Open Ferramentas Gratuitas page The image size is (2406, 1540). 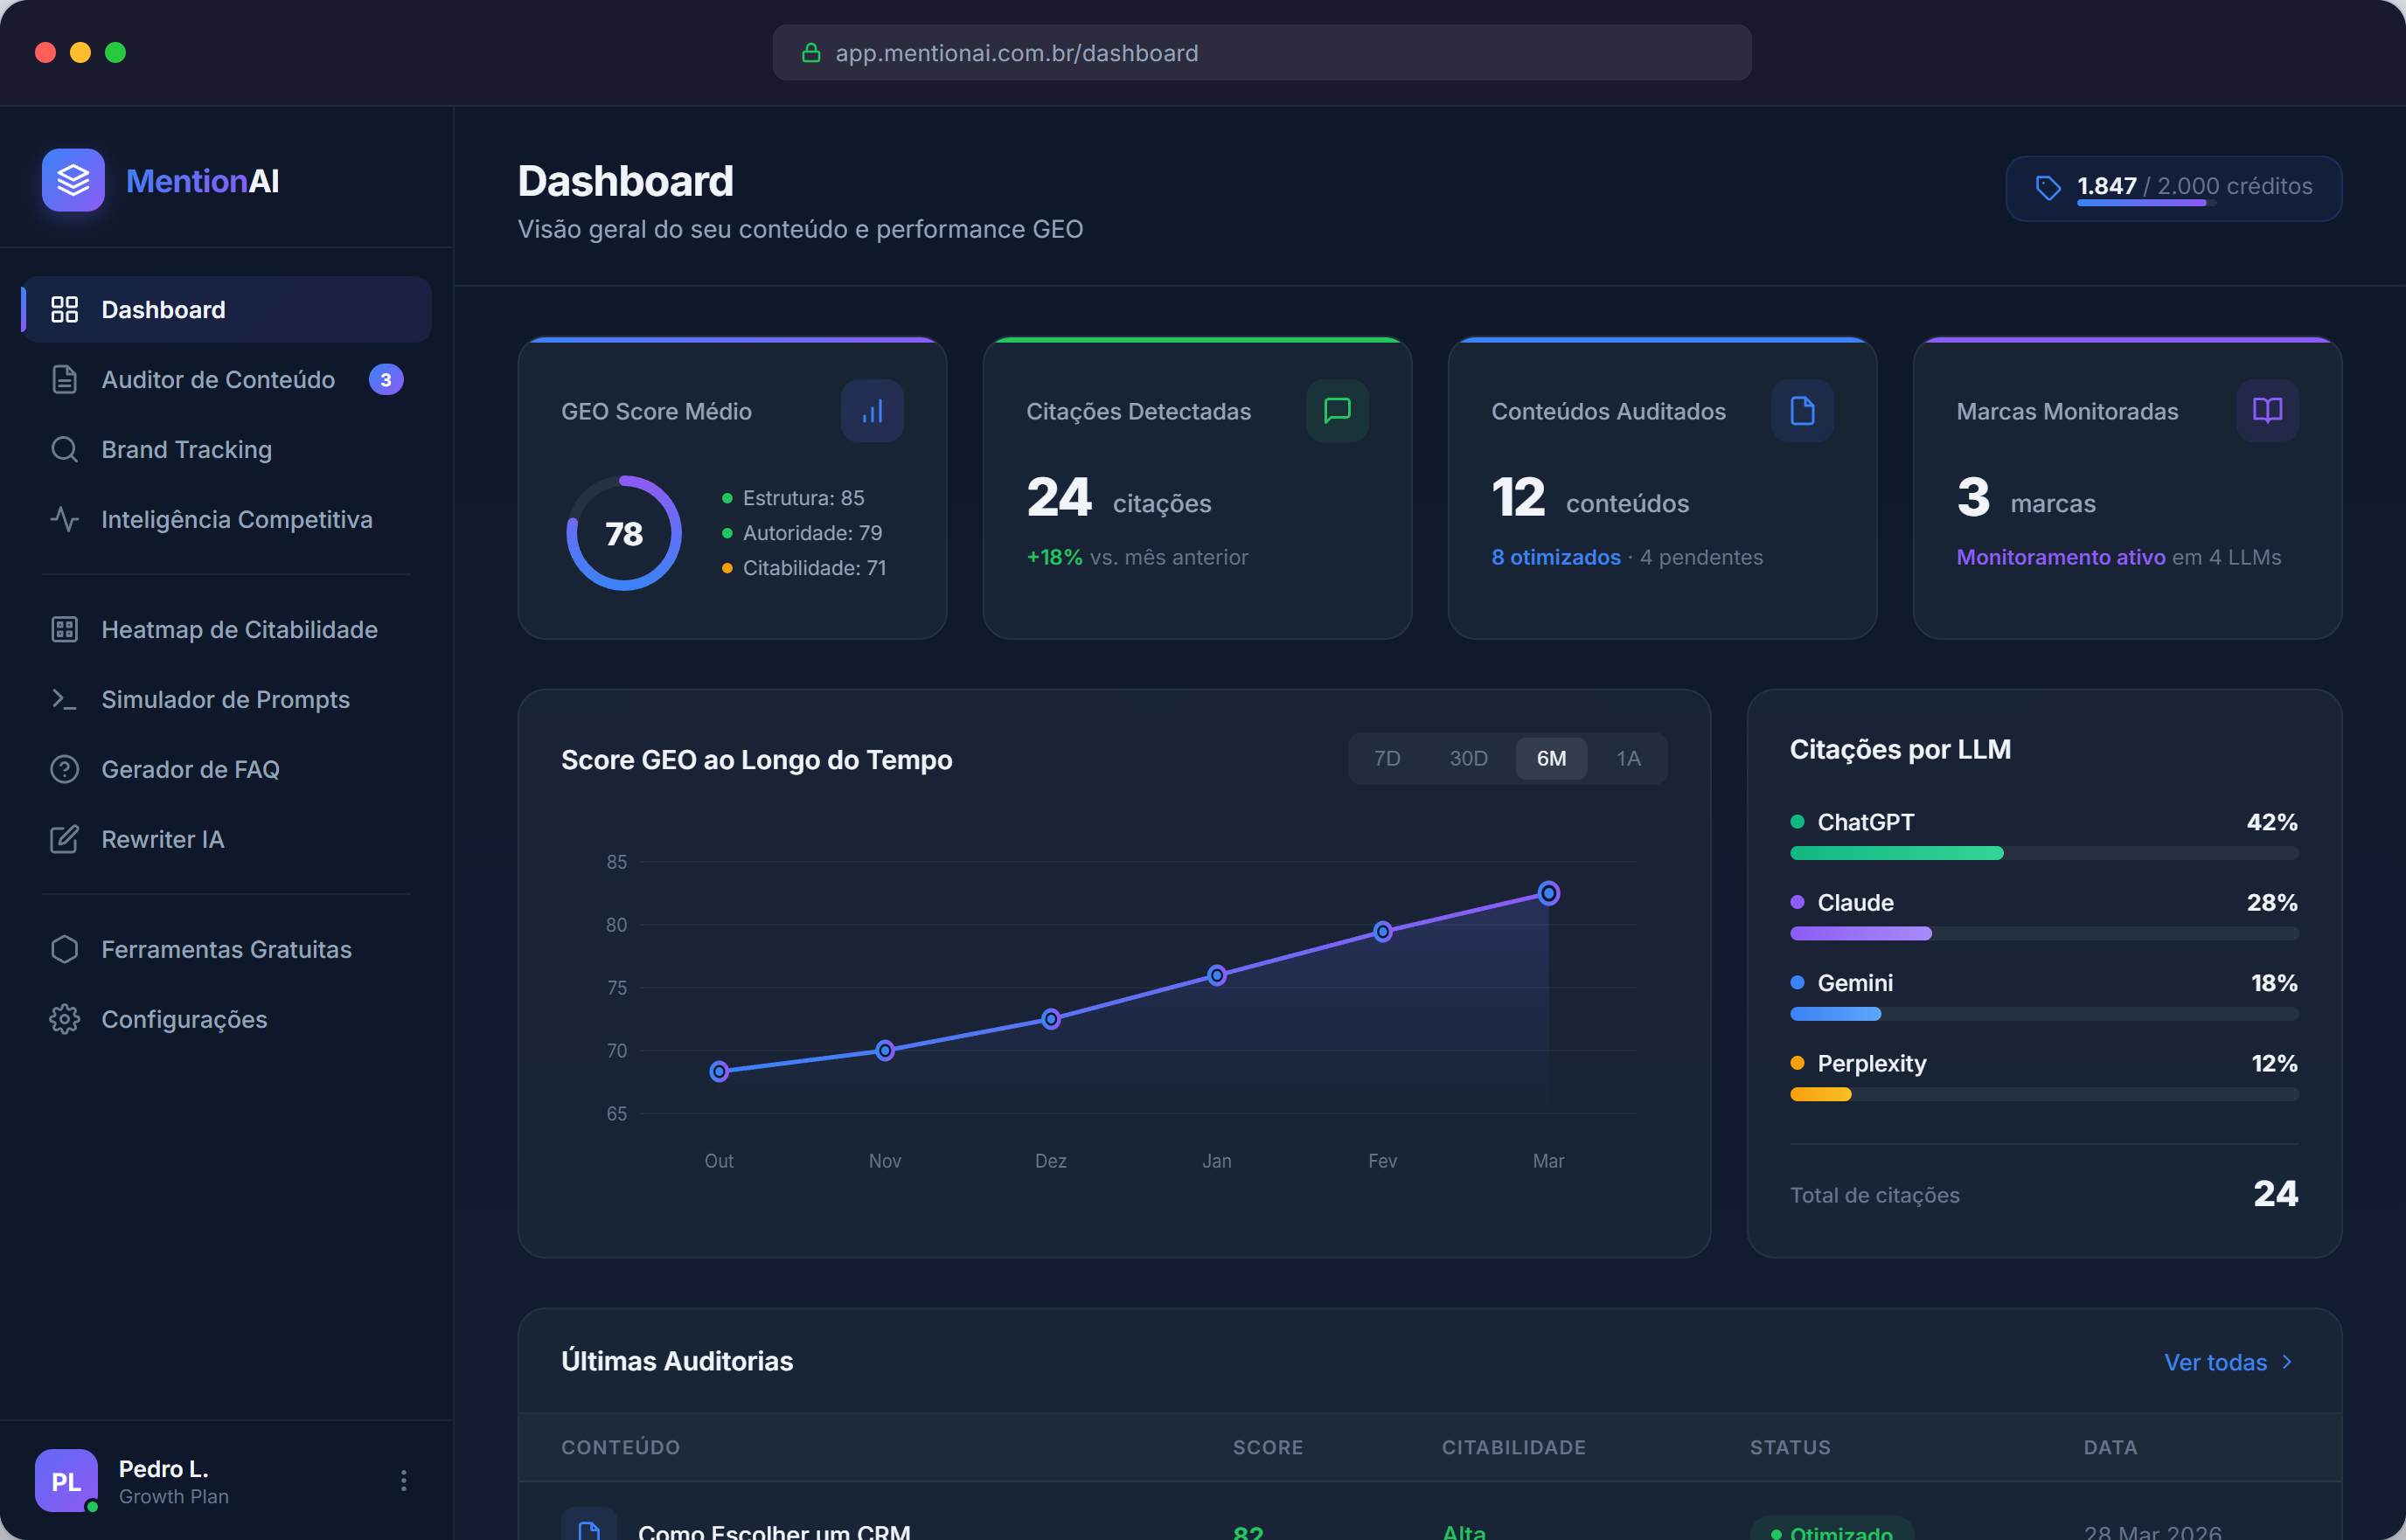(x=226, y=949)
